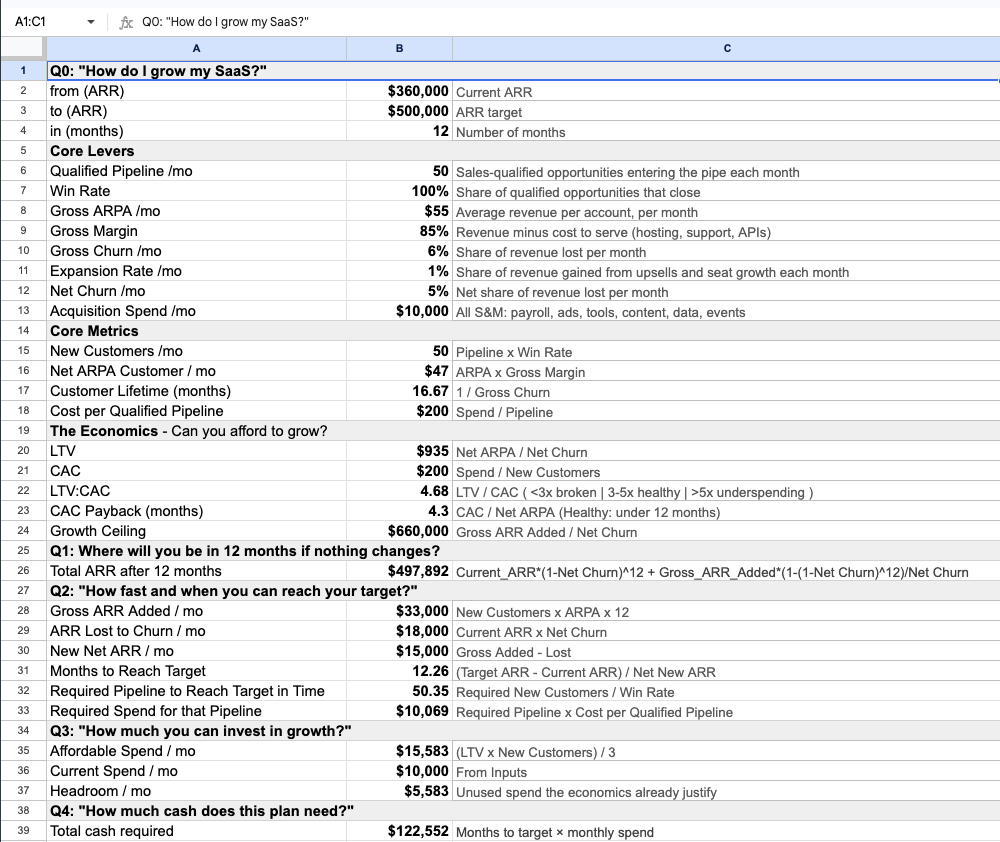Click the 'Net Churn /mo' cell
This screenshot has height=842, width=1000.
(196, 291)
